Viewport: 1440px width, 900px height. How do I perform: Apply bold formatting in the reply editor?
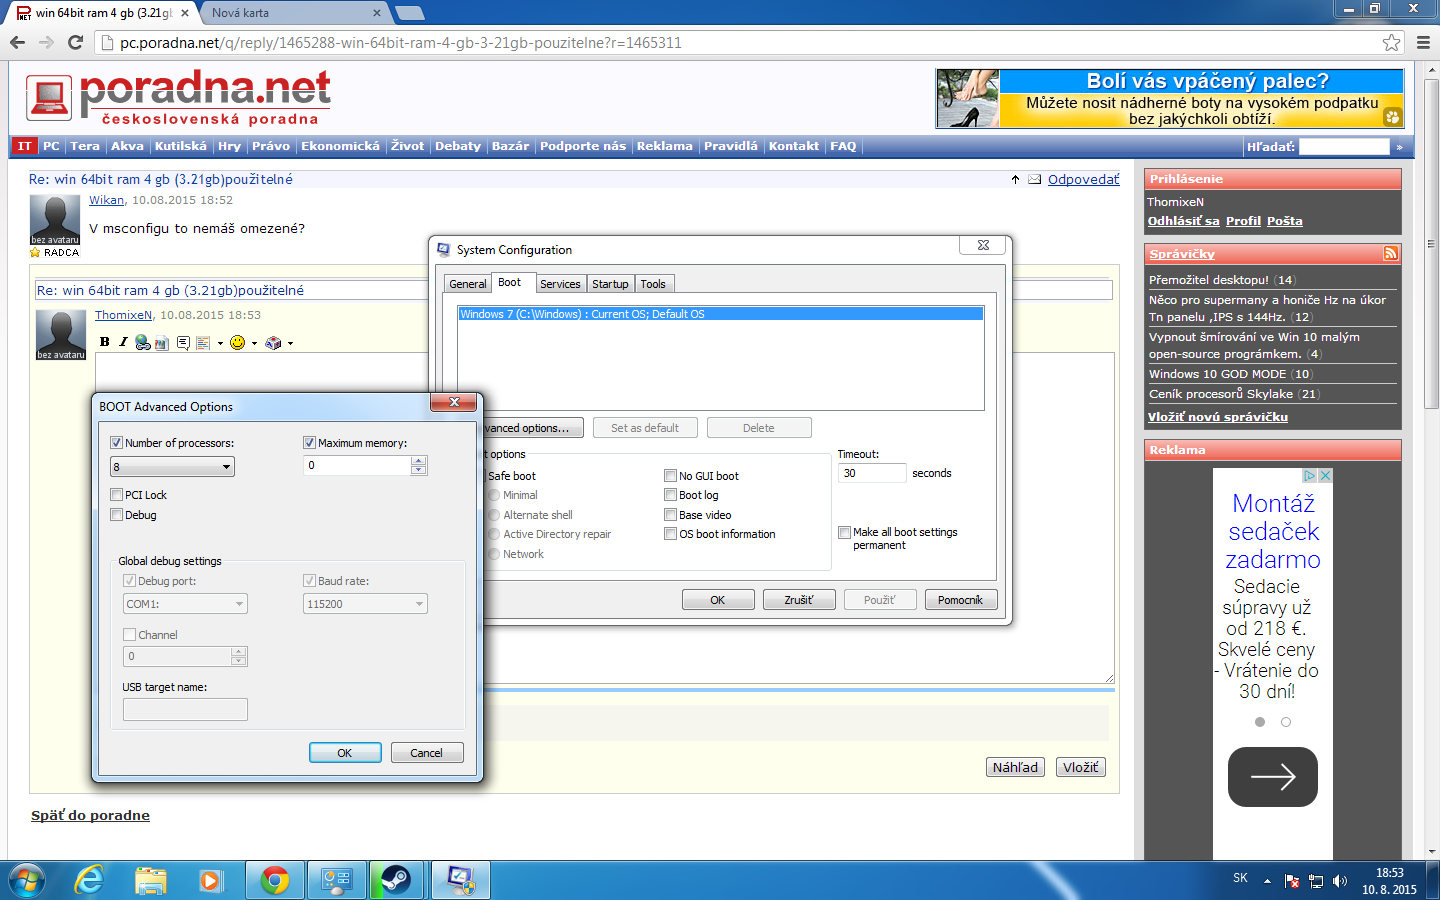105,342
